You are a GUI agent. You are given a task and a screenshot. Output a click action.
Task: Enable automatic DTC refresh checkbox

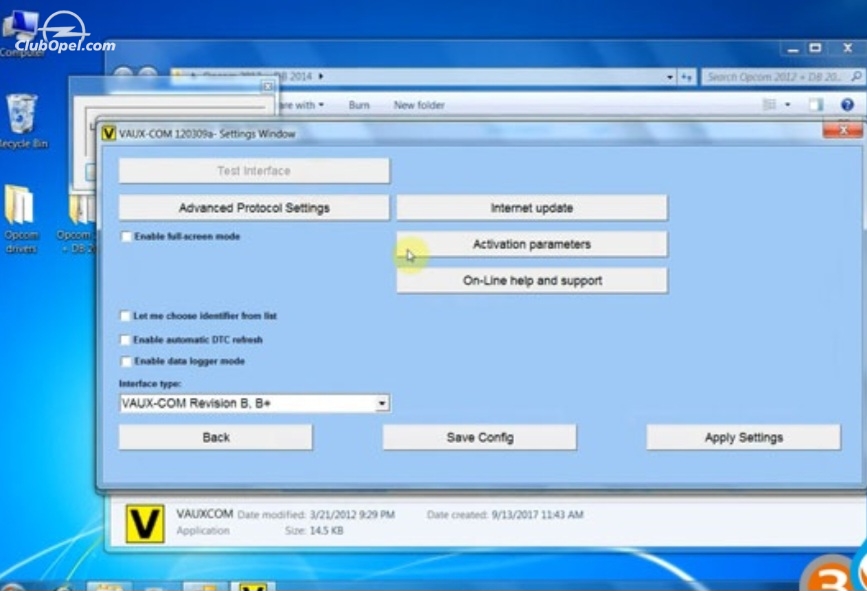click(125, 339)
